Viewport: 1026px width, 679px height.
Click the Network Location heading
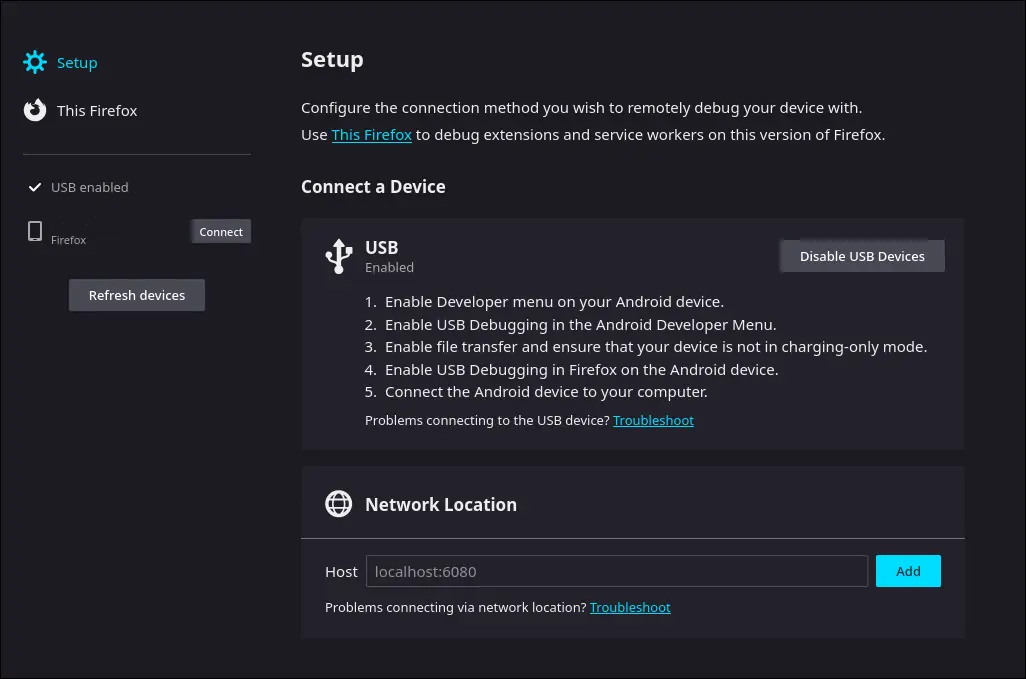coord(441,505)
